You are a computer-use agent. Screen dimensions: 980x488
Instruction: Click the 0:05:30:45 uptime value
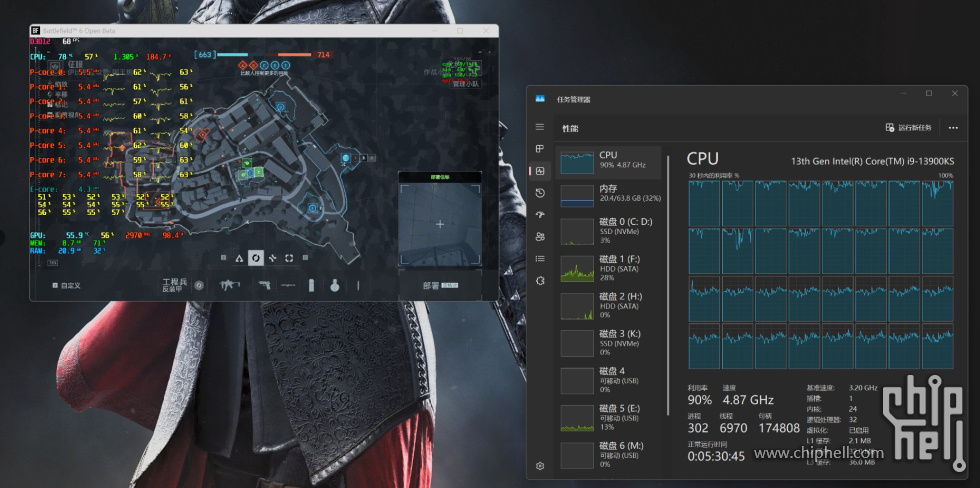[716, 457]
